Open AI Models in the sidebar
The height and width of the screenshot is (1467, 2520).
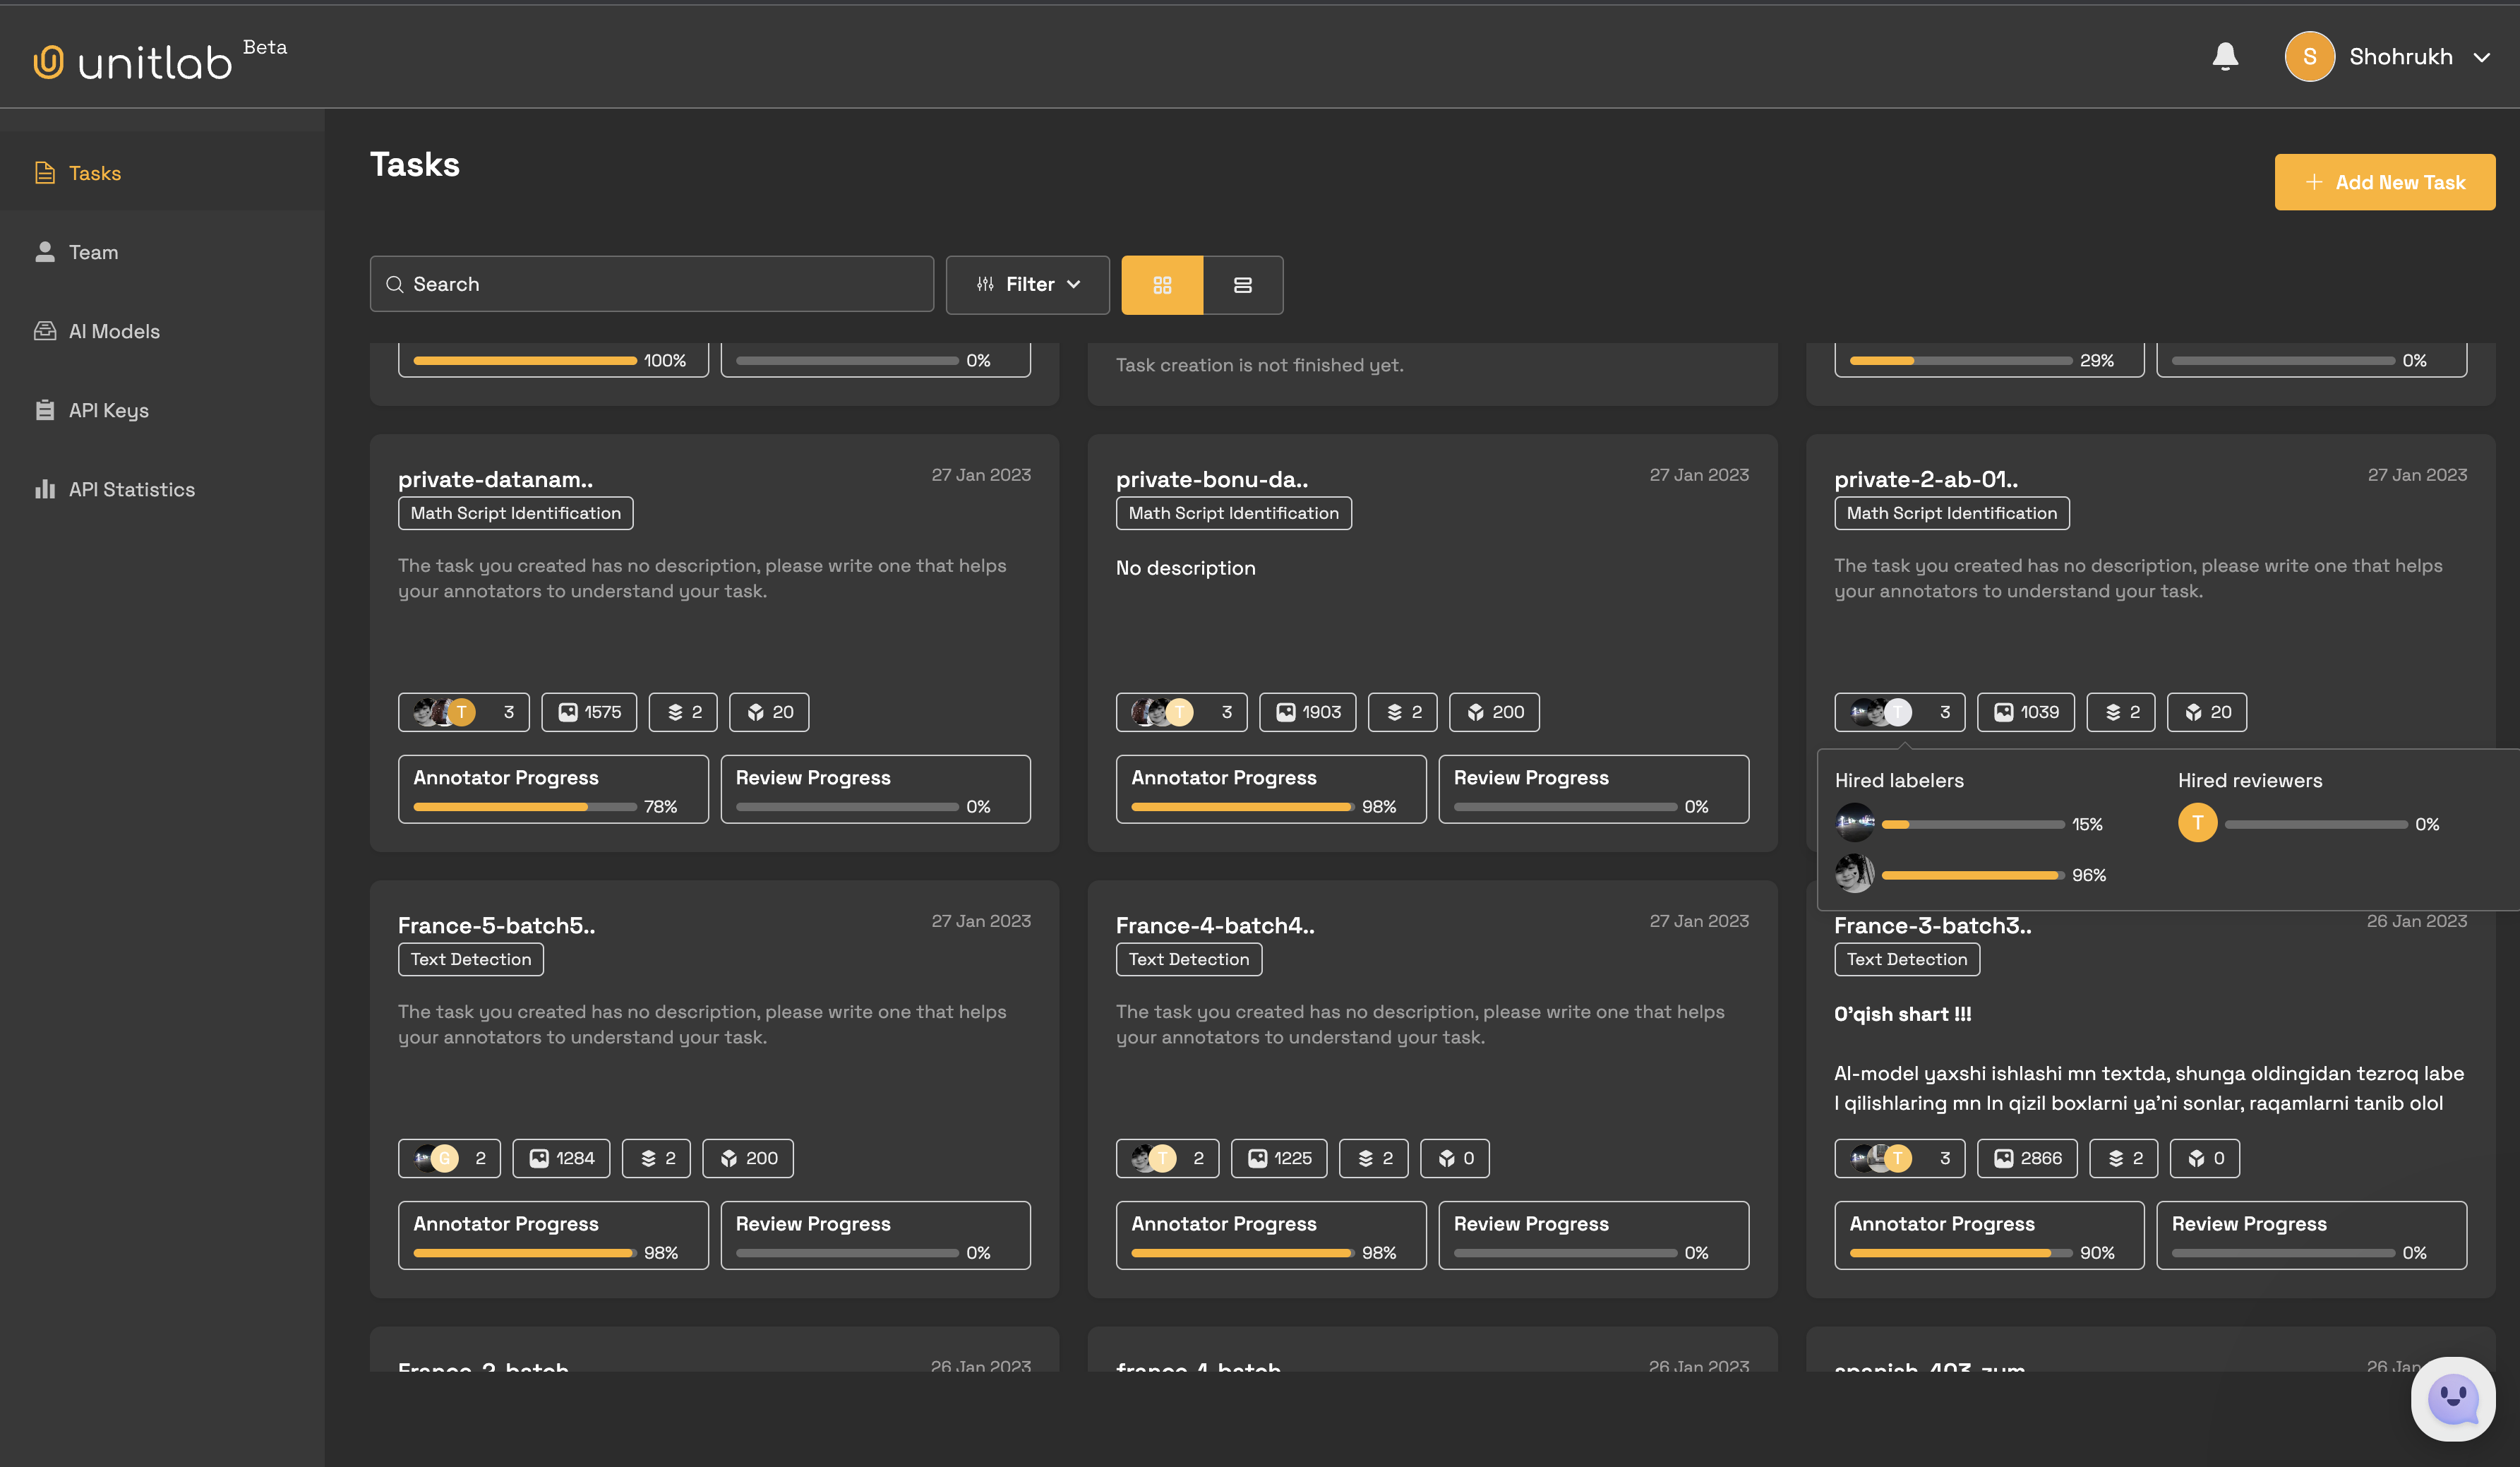162,331
